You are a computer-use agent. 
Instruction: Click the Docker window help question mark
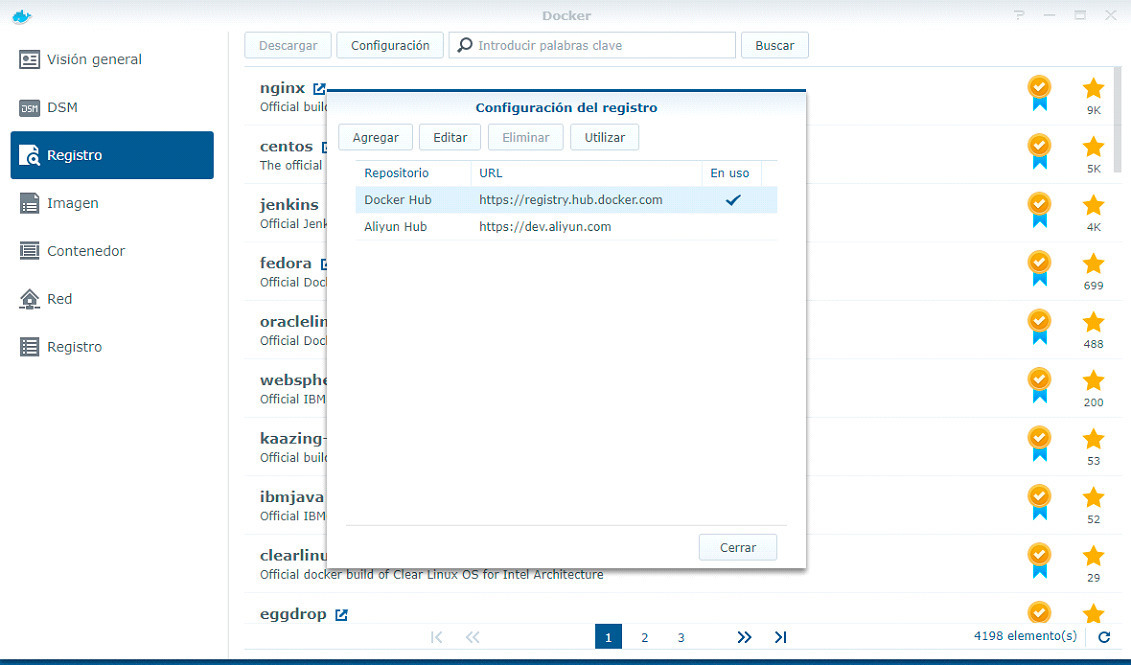coord(1018,15)
